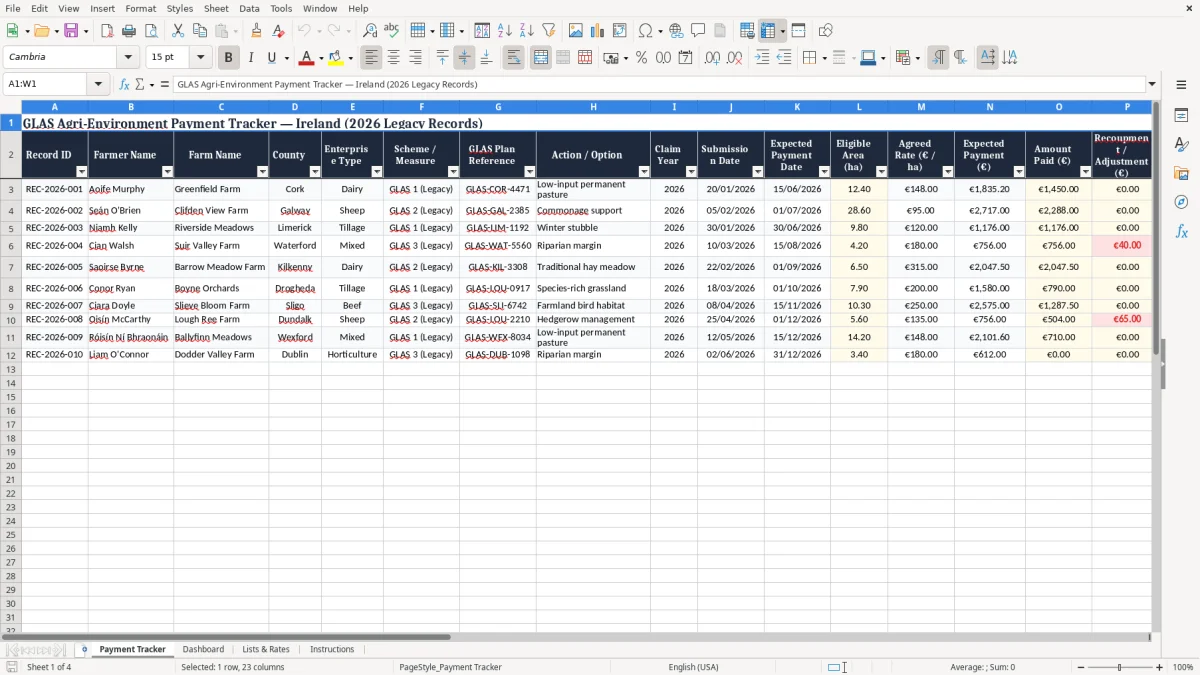The width and height of the screenshot is (1200, 675).
Task: Click the Name Box field
Action: (x=47, y=85)
